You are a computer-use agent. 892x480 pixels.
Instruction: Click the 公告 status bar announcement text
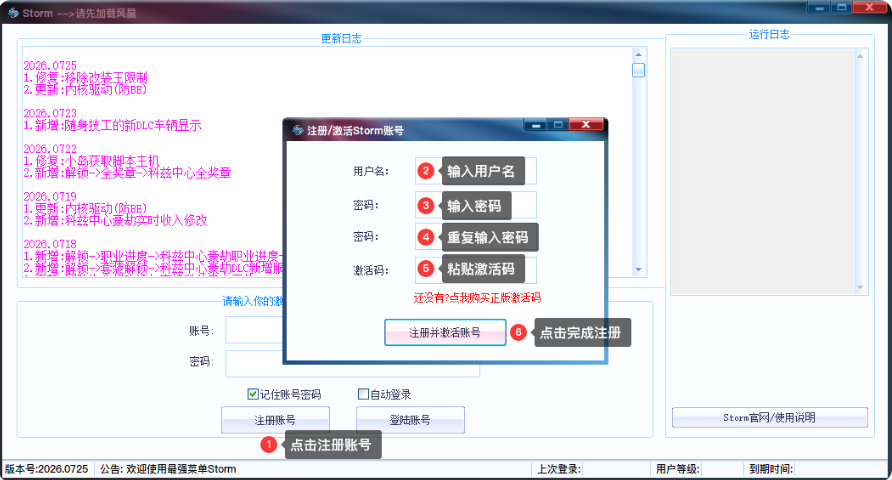168,469
